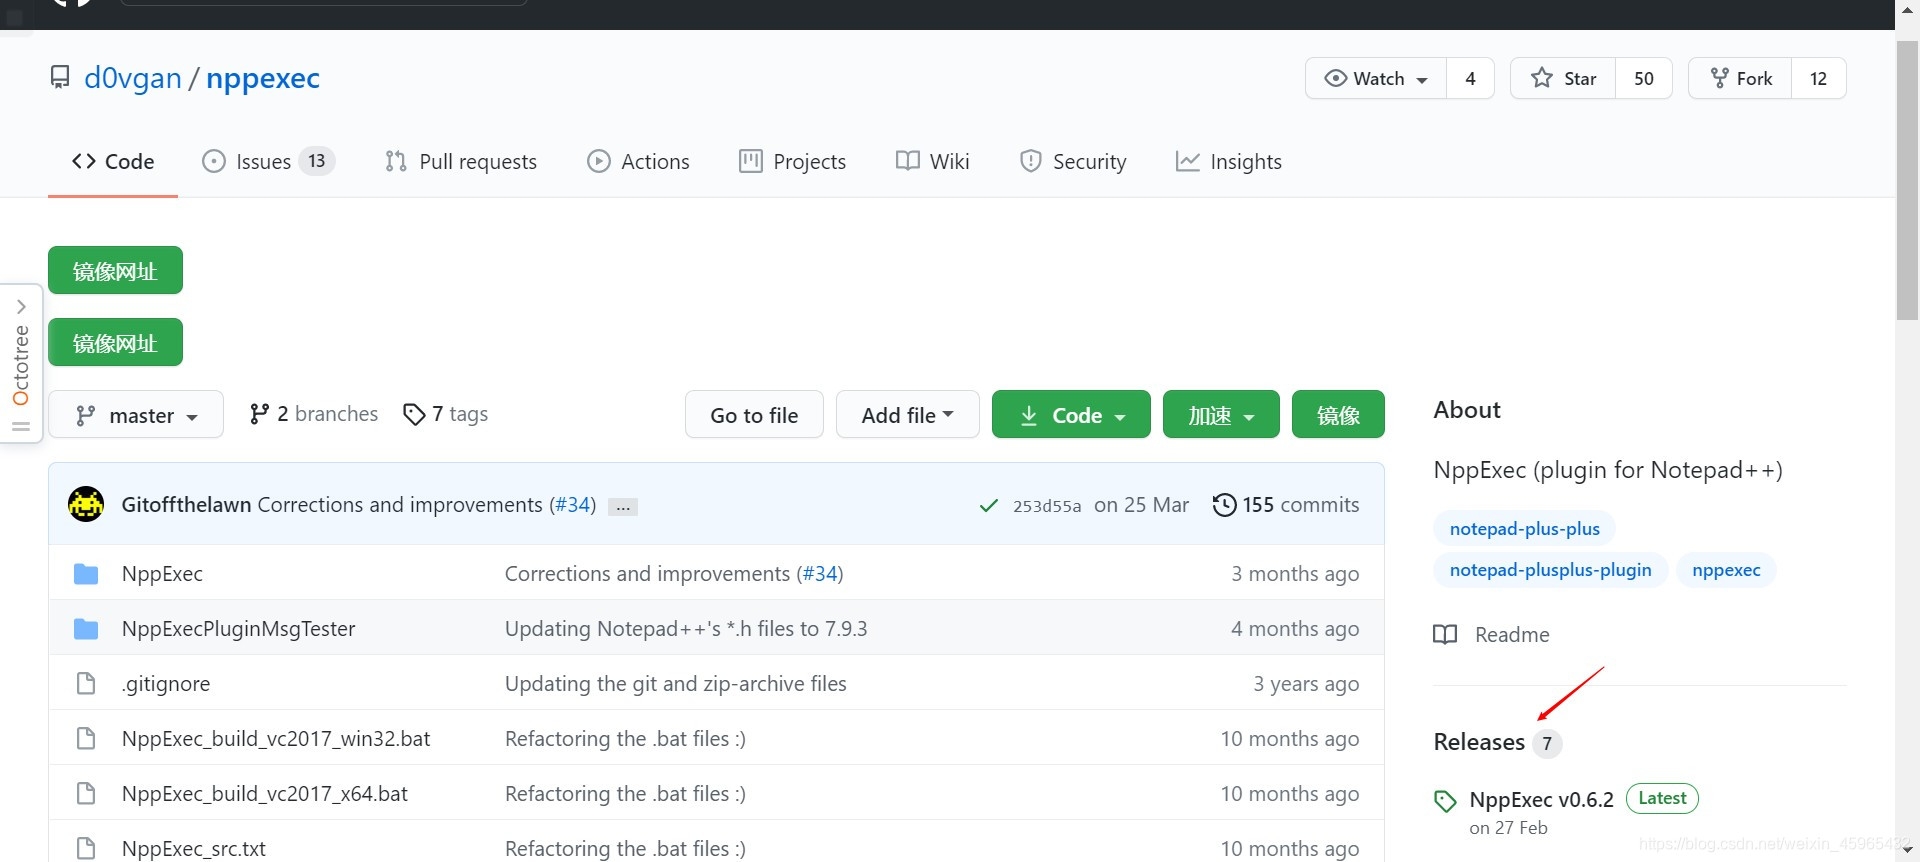
Task: Click the 3 years ago timestamp on .gitignore row
Action: coord(1306,683)
